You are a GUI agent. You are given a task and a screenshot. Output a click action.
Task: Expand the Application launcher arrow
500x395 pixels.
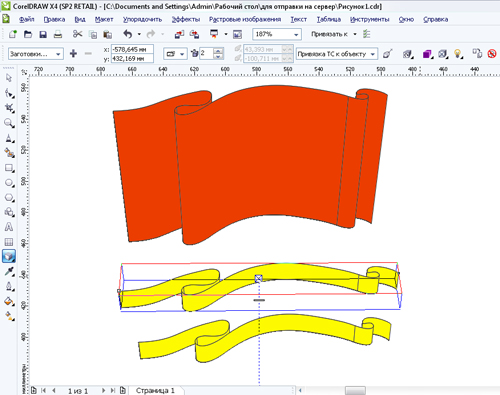[x=226, y=34]
